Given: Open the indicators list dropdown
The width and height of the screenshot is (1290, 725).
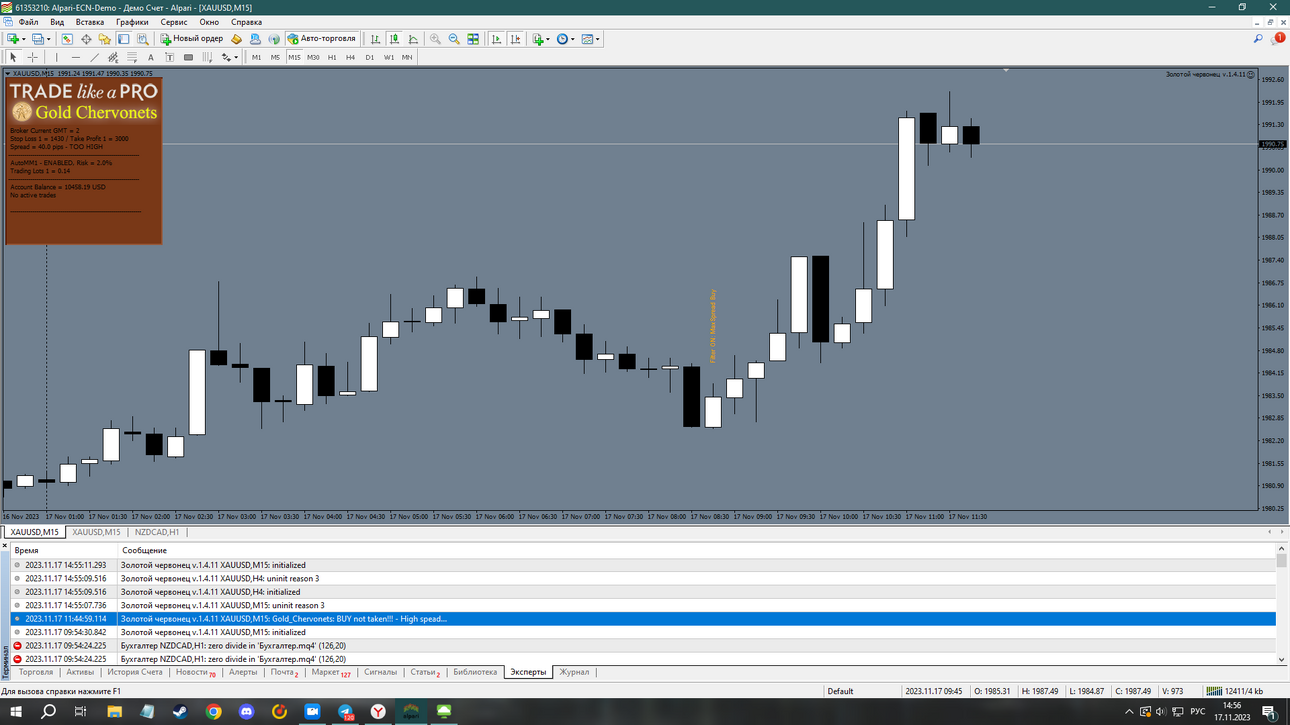Looking at the screenshot, I should point(541,39).
